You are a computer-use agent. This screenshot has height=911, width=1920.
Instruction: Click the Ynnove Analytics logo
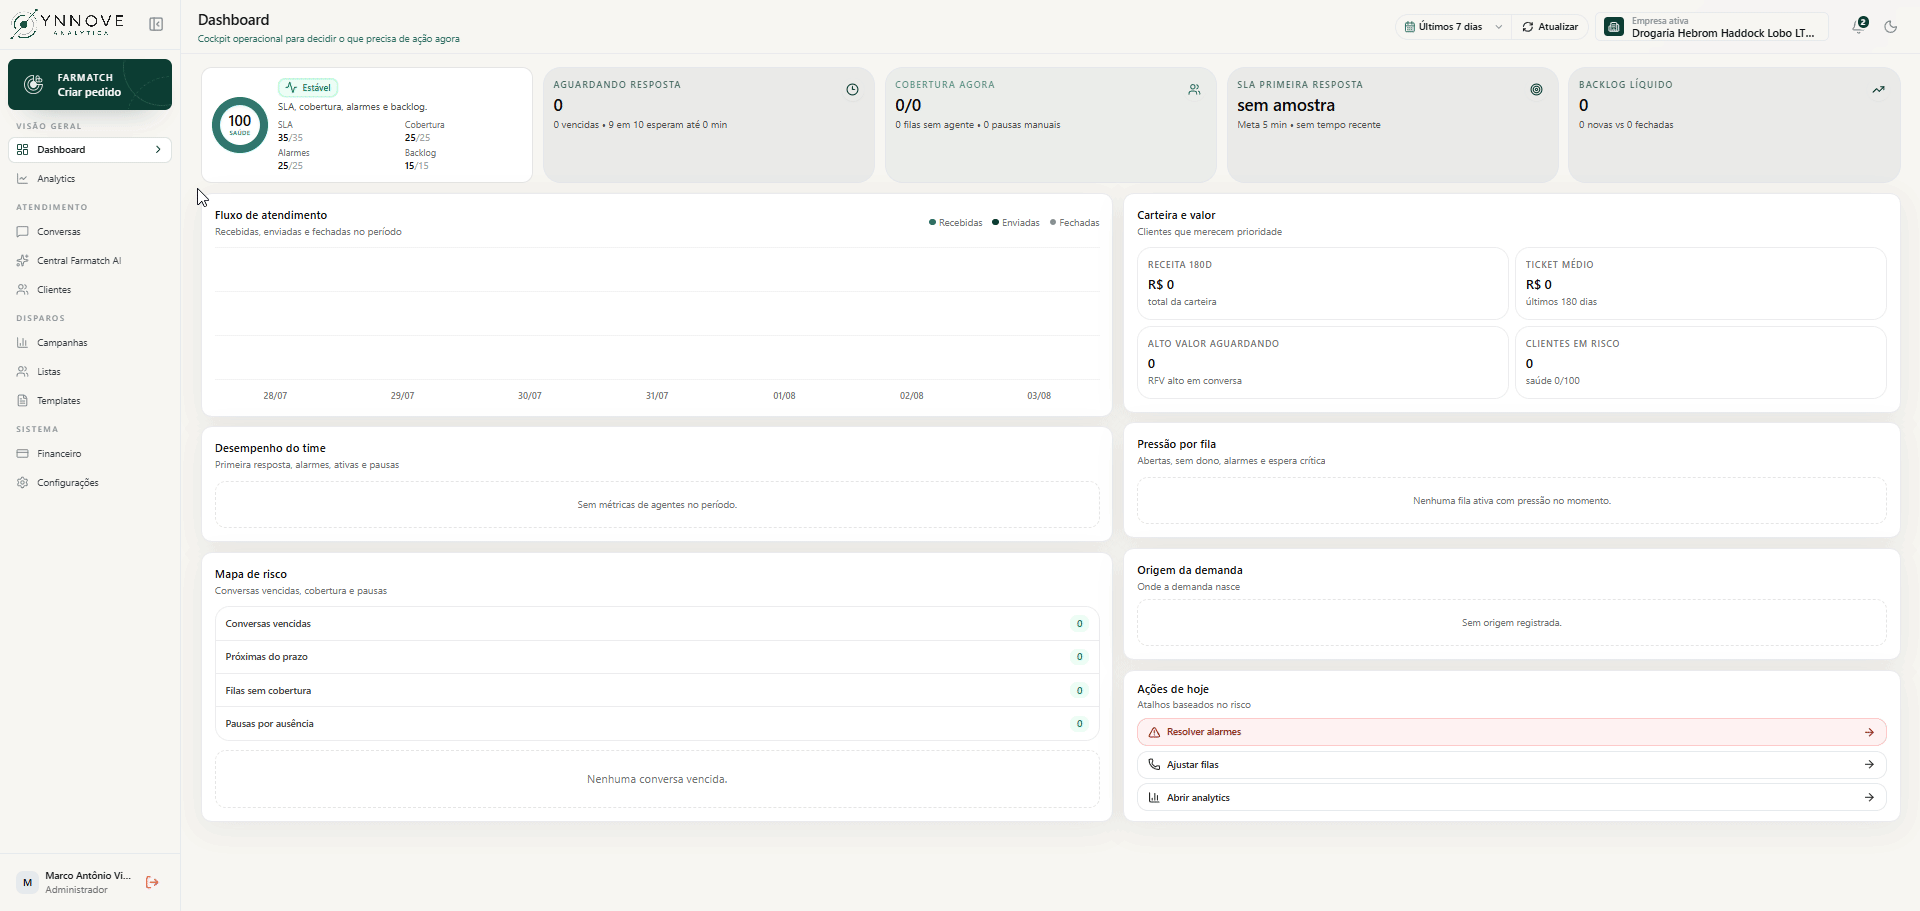[67, 24]
